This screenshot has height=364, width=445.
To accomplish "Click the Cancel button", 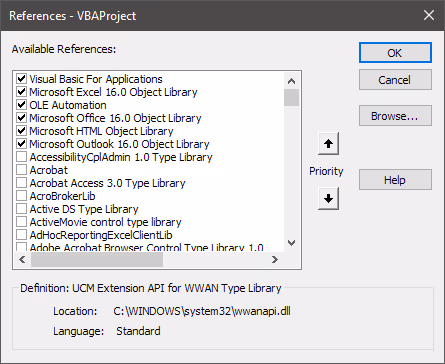I will click(395, 80).
